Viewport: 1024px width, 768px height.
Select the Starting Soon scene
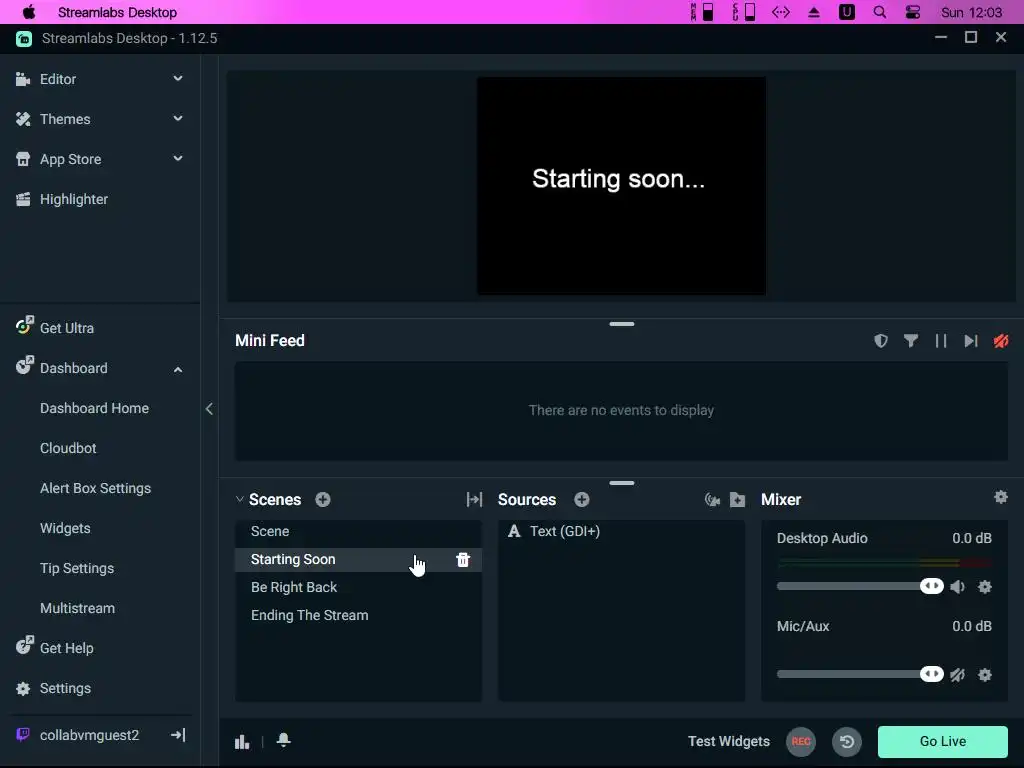[x=358, y=559]
